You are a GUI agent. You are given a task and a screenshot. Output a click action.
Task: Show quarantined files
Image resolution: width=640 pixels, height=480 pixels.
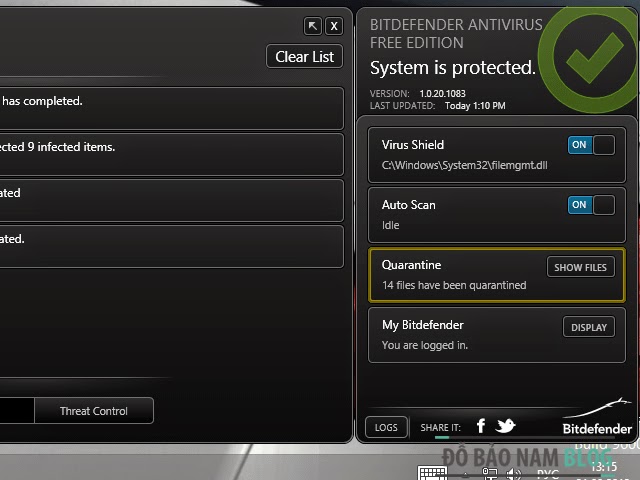[x=580, y=267]
